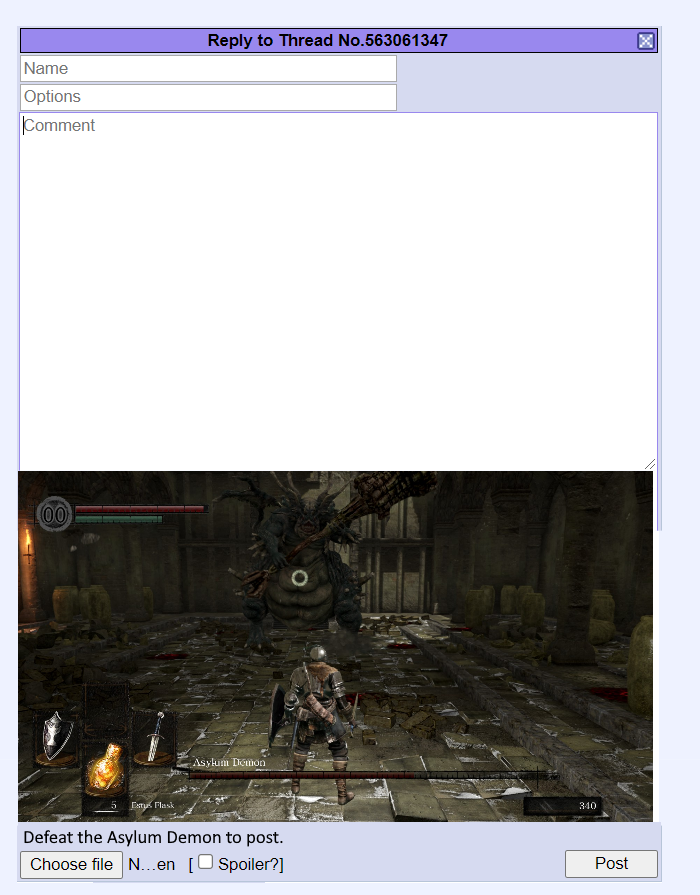Click the comment box resize handle
The image size is (700, 895).
click(x=650, y=464)
